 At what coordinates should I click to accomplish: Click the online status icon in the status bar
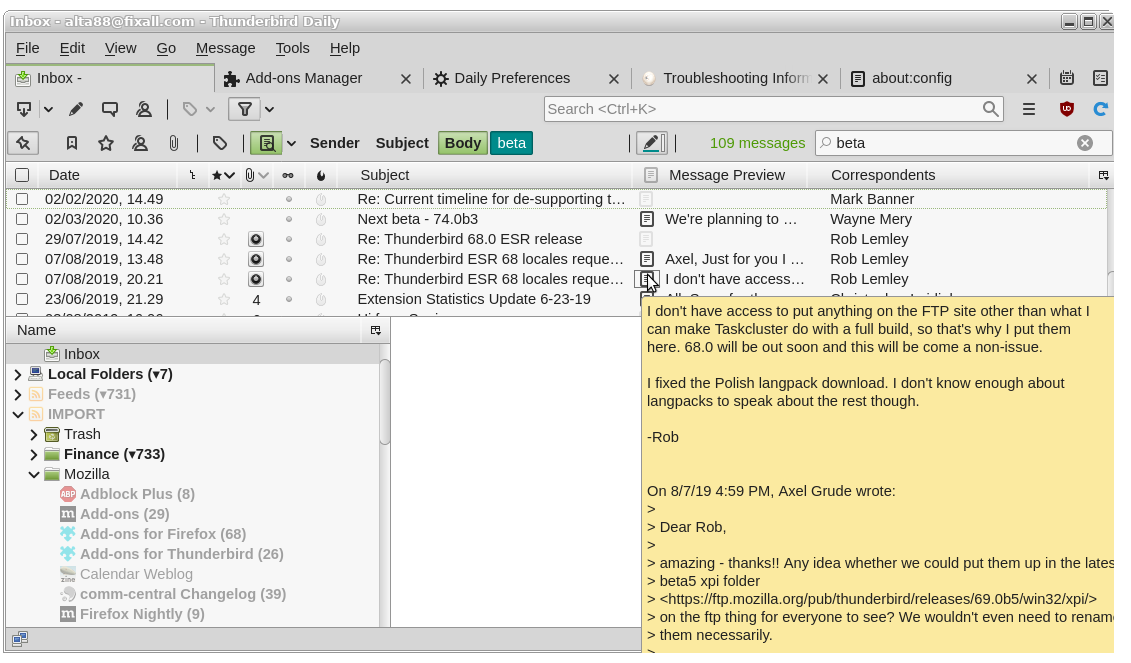tap(19, 638)
